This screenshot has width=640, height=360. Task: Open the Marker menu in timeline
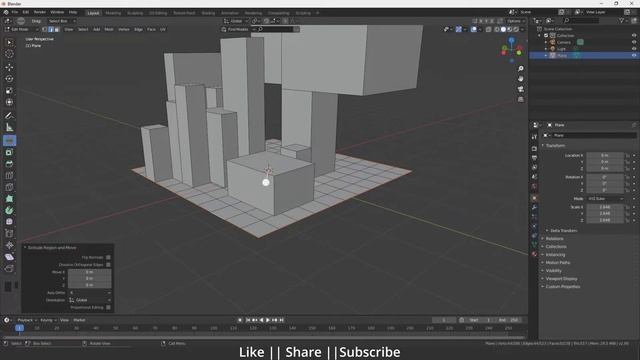(x=79, y=320)
